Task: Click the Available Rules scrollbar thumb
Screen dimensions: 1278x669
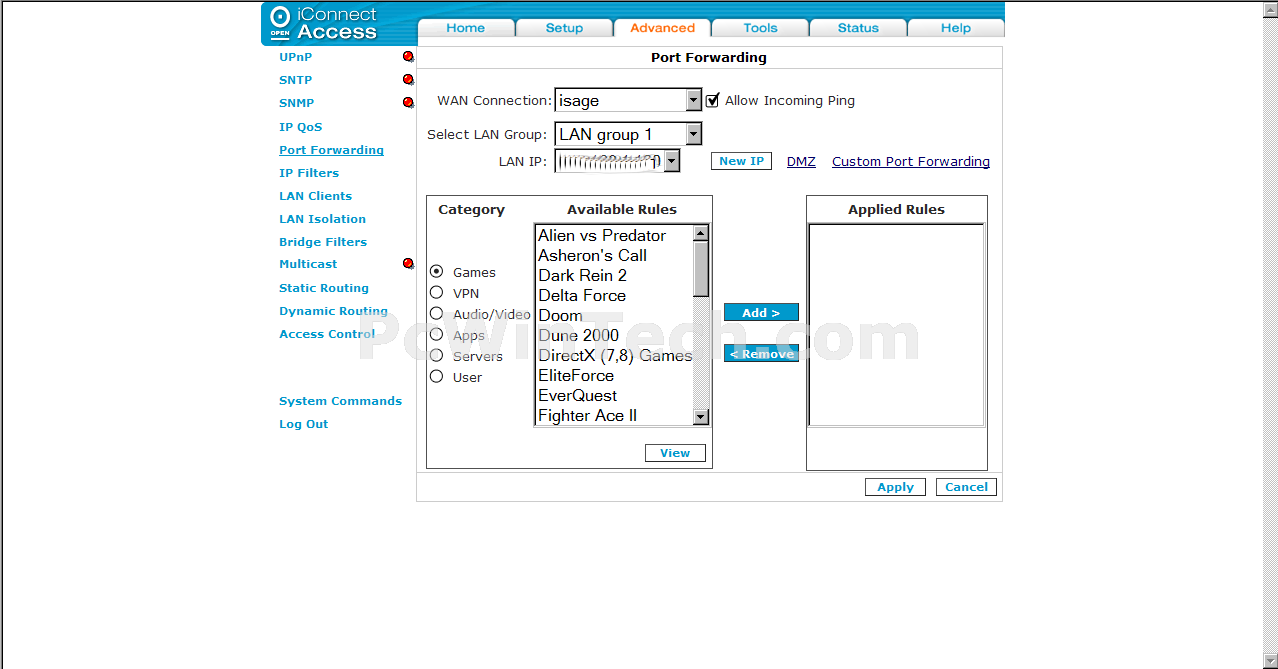Action: click(x=701, y=269)
